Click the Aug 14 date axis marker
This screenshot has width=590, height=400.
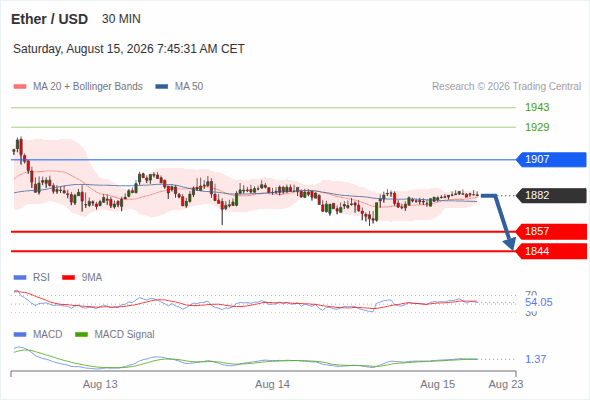pyautogui.click(x=272, y=384)
